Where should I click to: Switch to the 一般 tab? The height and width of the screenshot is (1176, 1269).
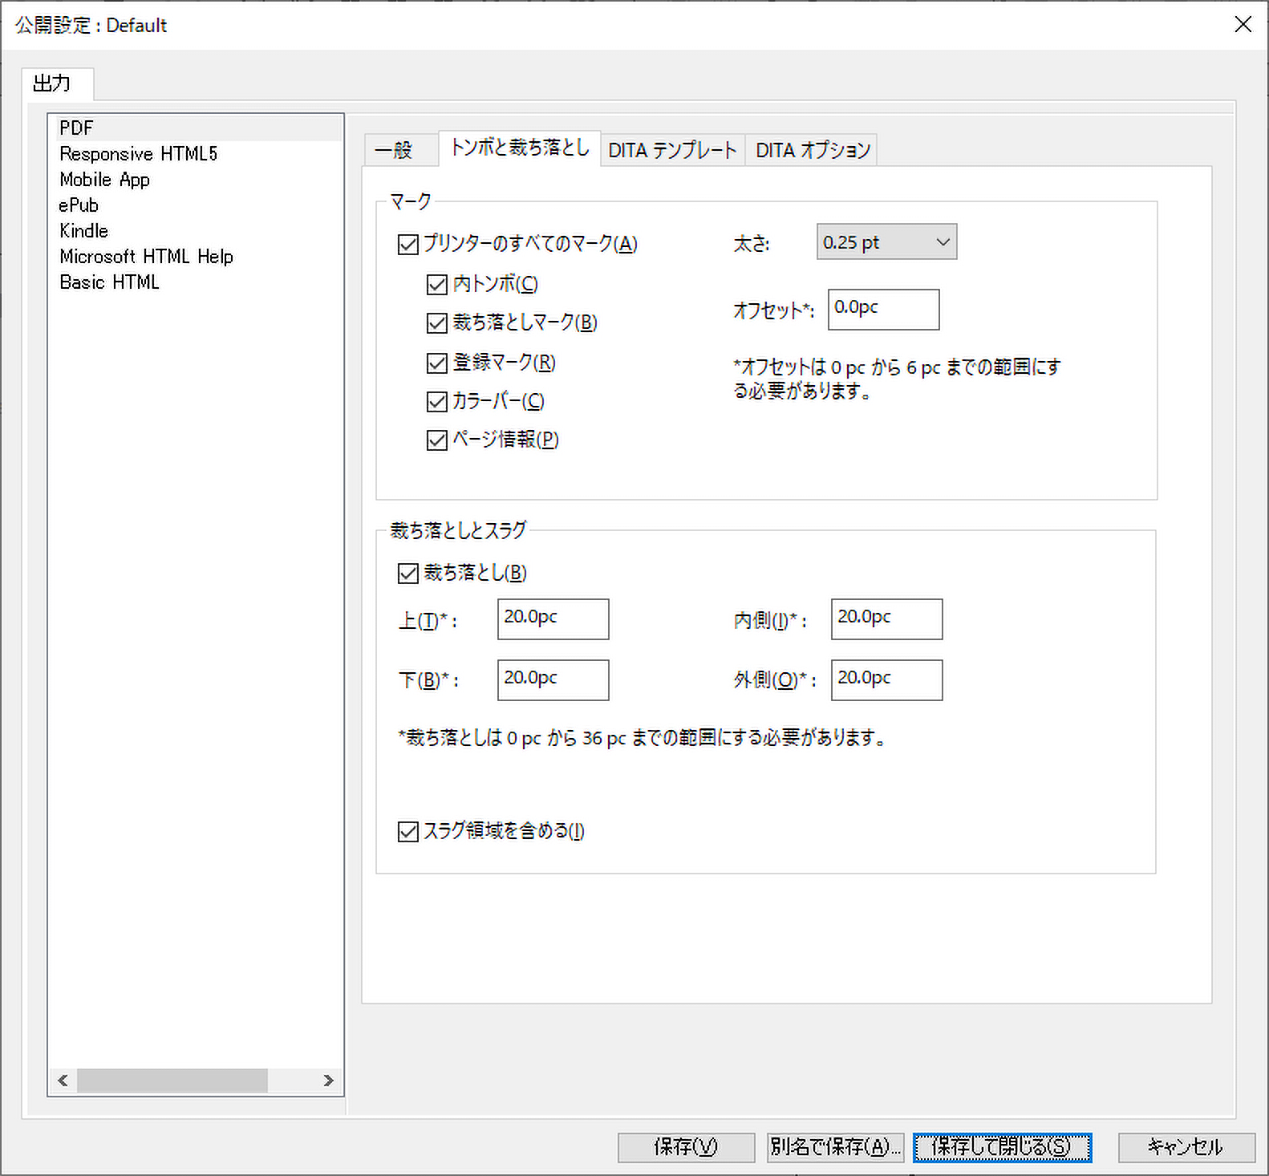click(x=394, y=150)
